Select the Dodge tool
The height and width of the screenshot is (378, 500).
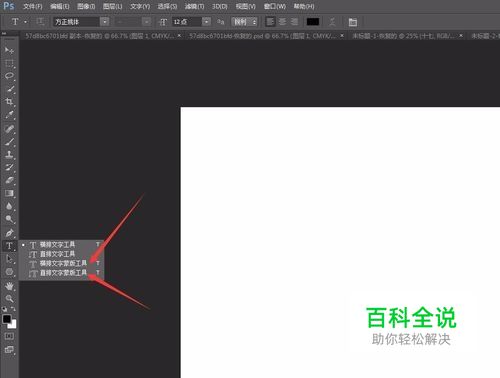pyautogui.click(x=9, y=219)
